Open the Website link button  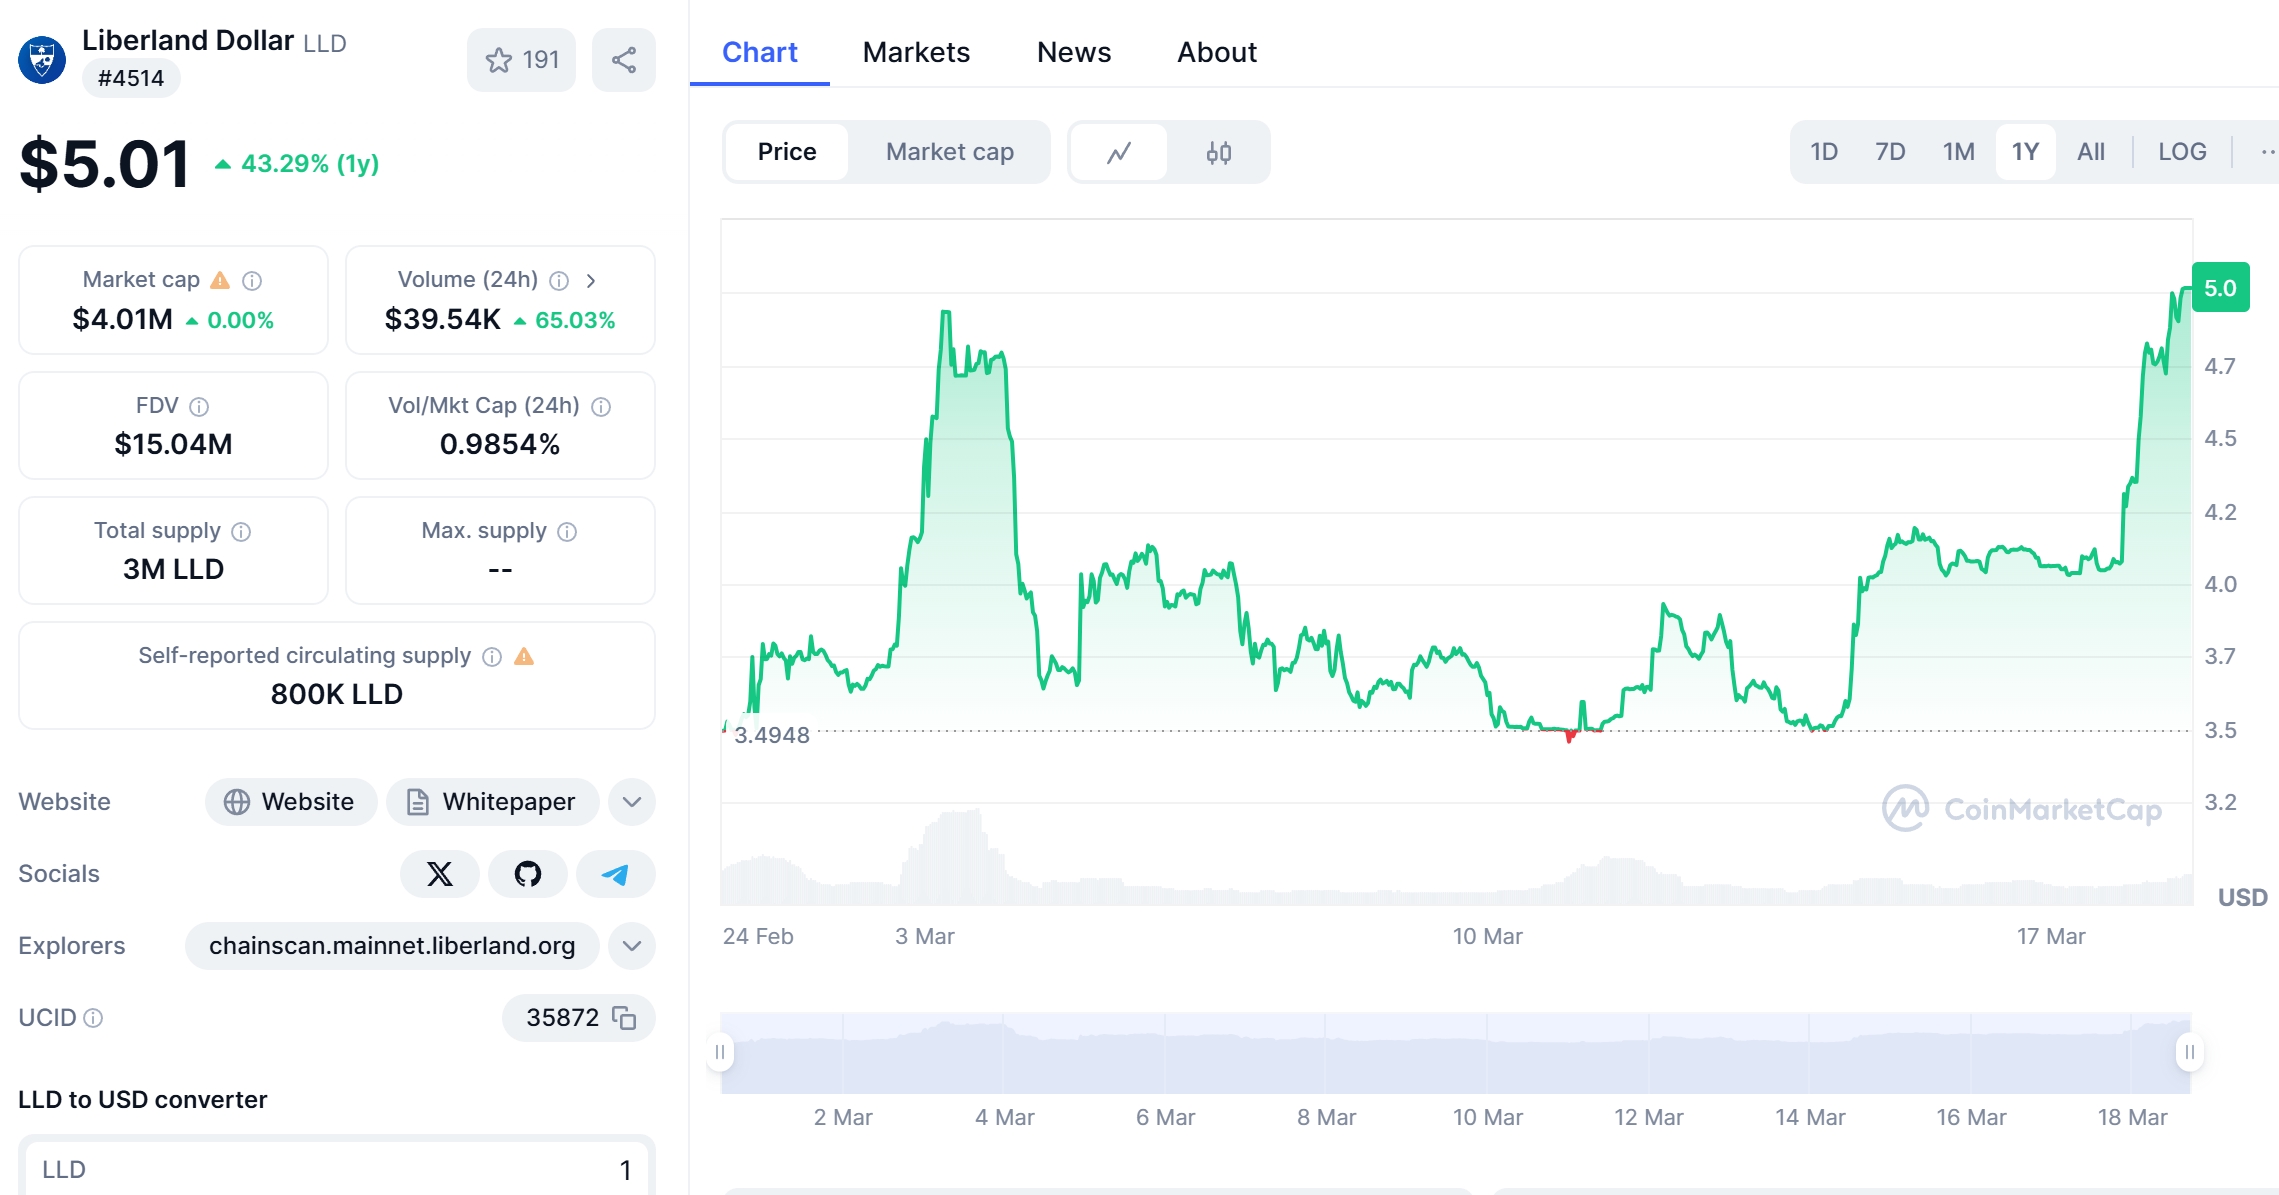[291, 802]
